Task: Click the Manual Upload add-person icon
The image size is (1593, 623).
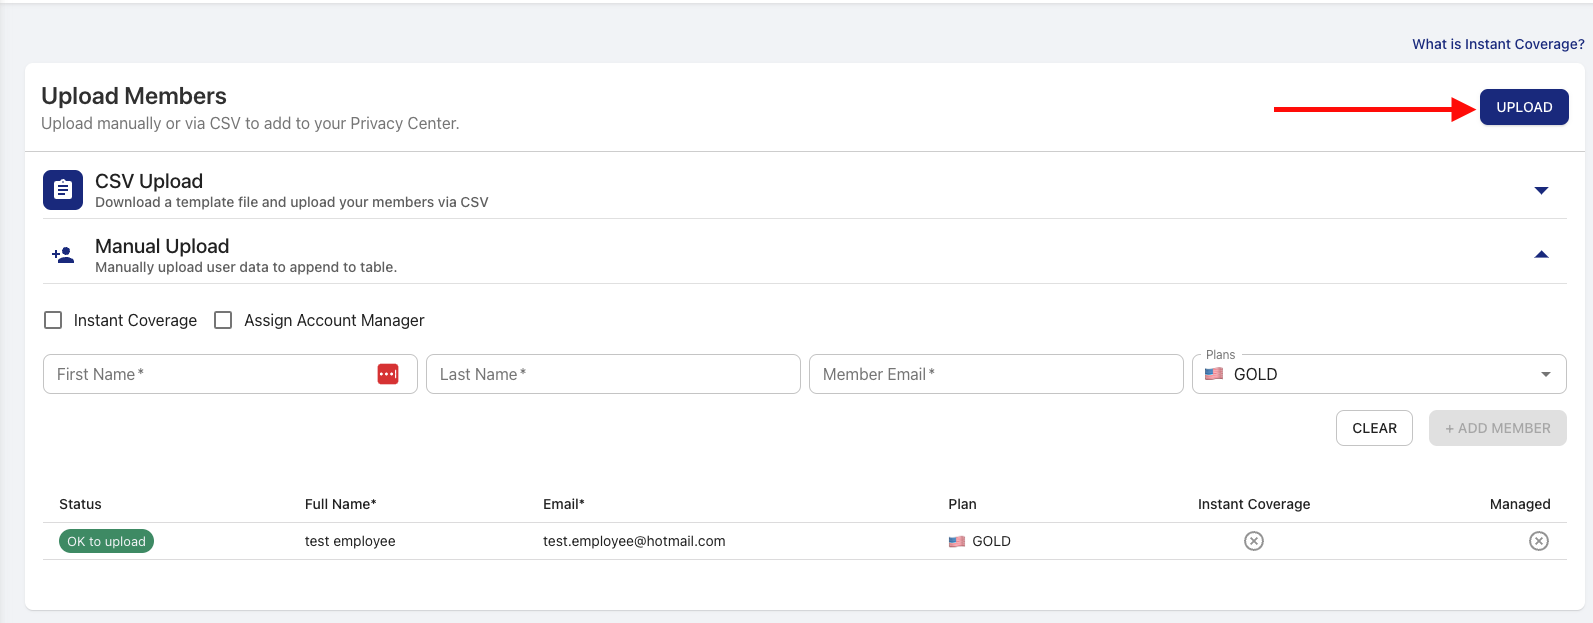Action: pyautogui.click(x=63, y=255)
